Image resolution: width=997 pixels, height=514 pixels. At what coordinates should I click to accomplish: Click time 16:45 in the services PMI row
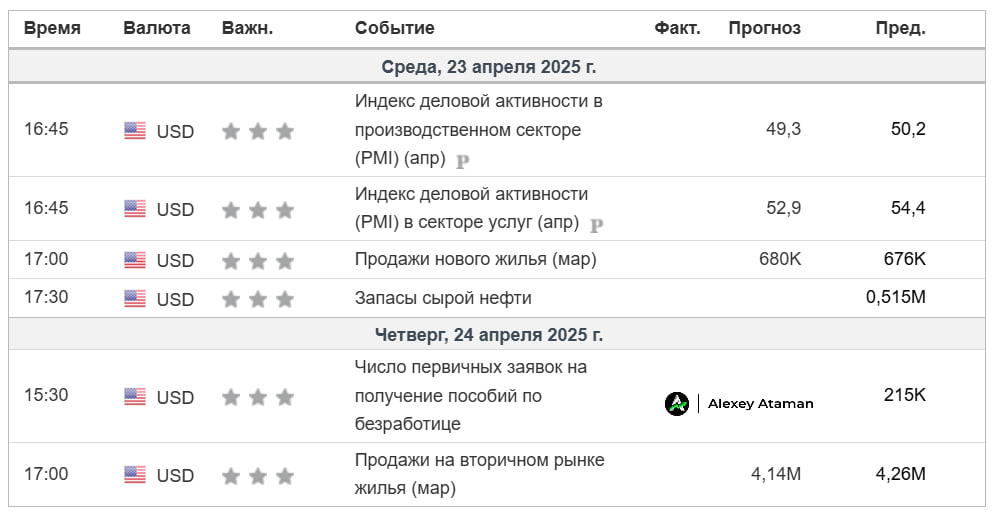(46, 207)
